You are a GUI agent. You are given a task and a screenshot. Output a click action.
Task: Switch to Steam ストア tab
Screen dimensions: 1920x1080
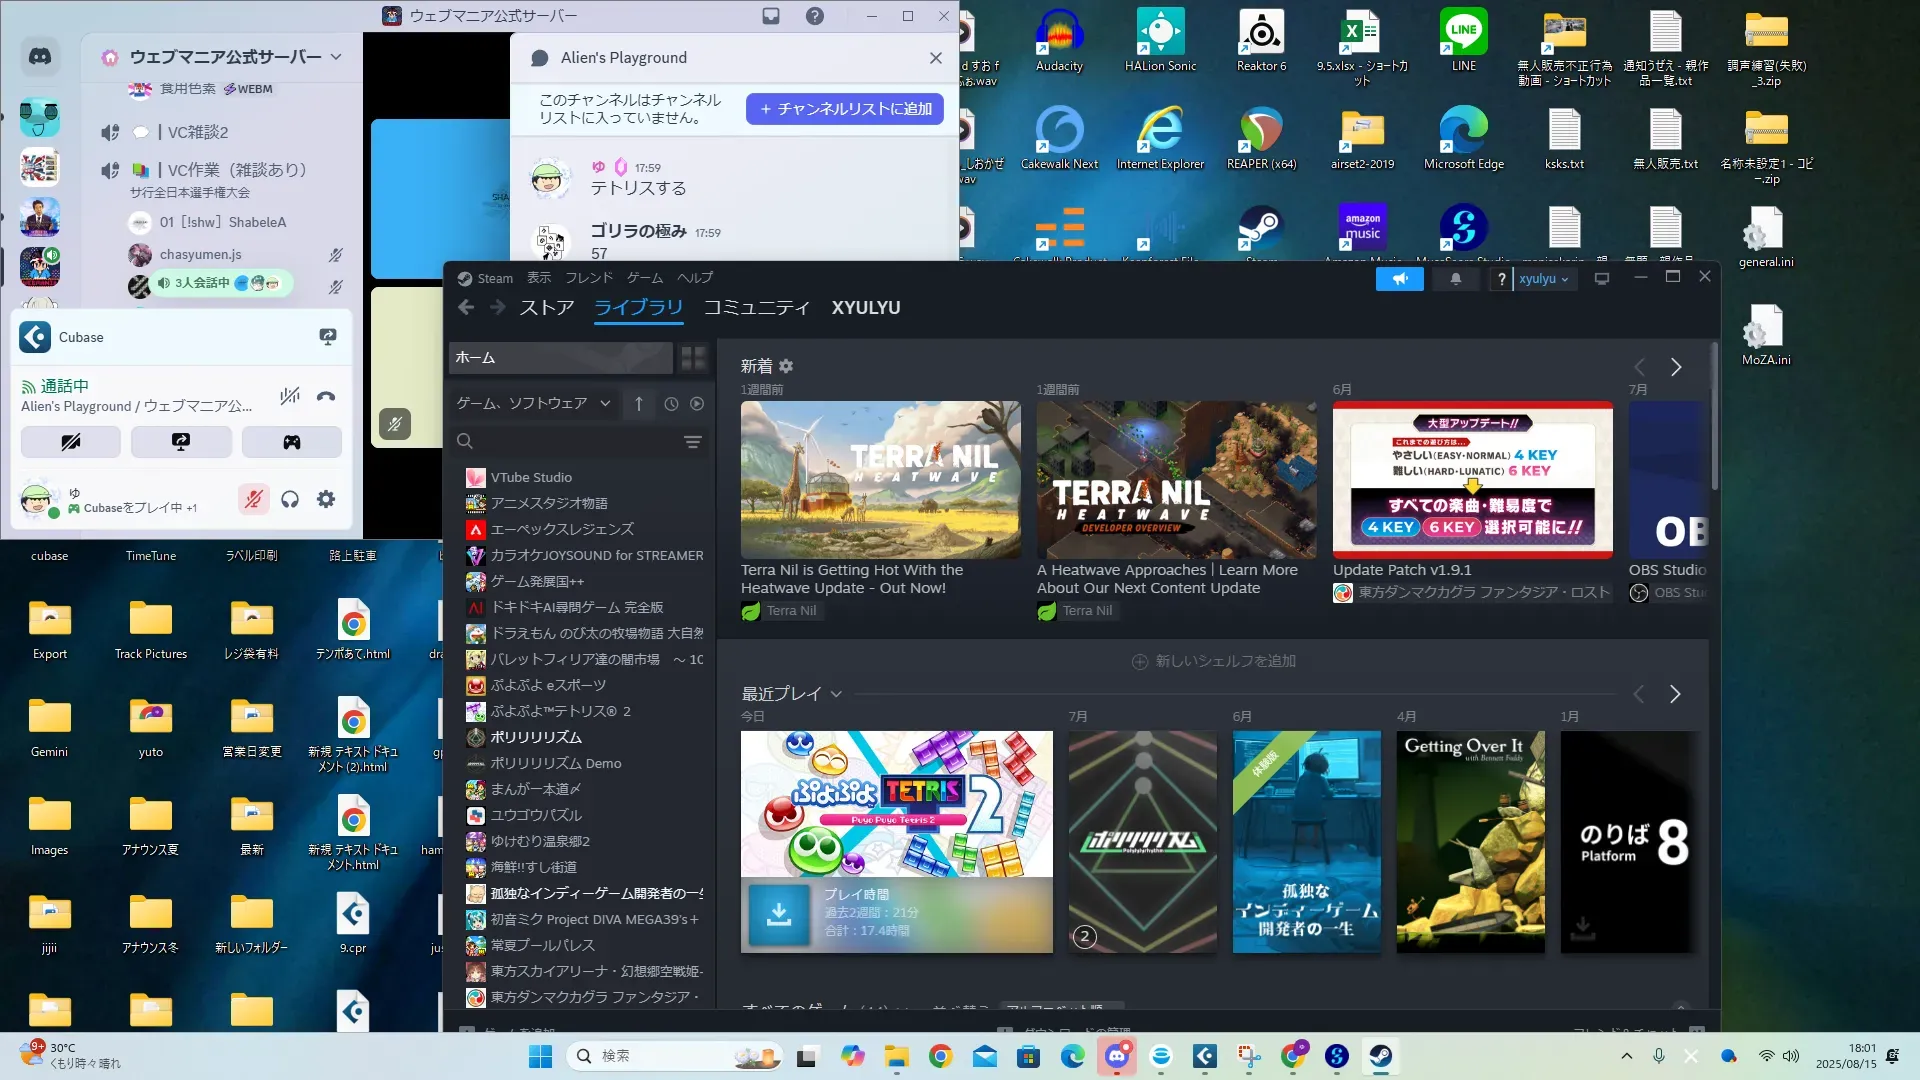click(546, 308)
